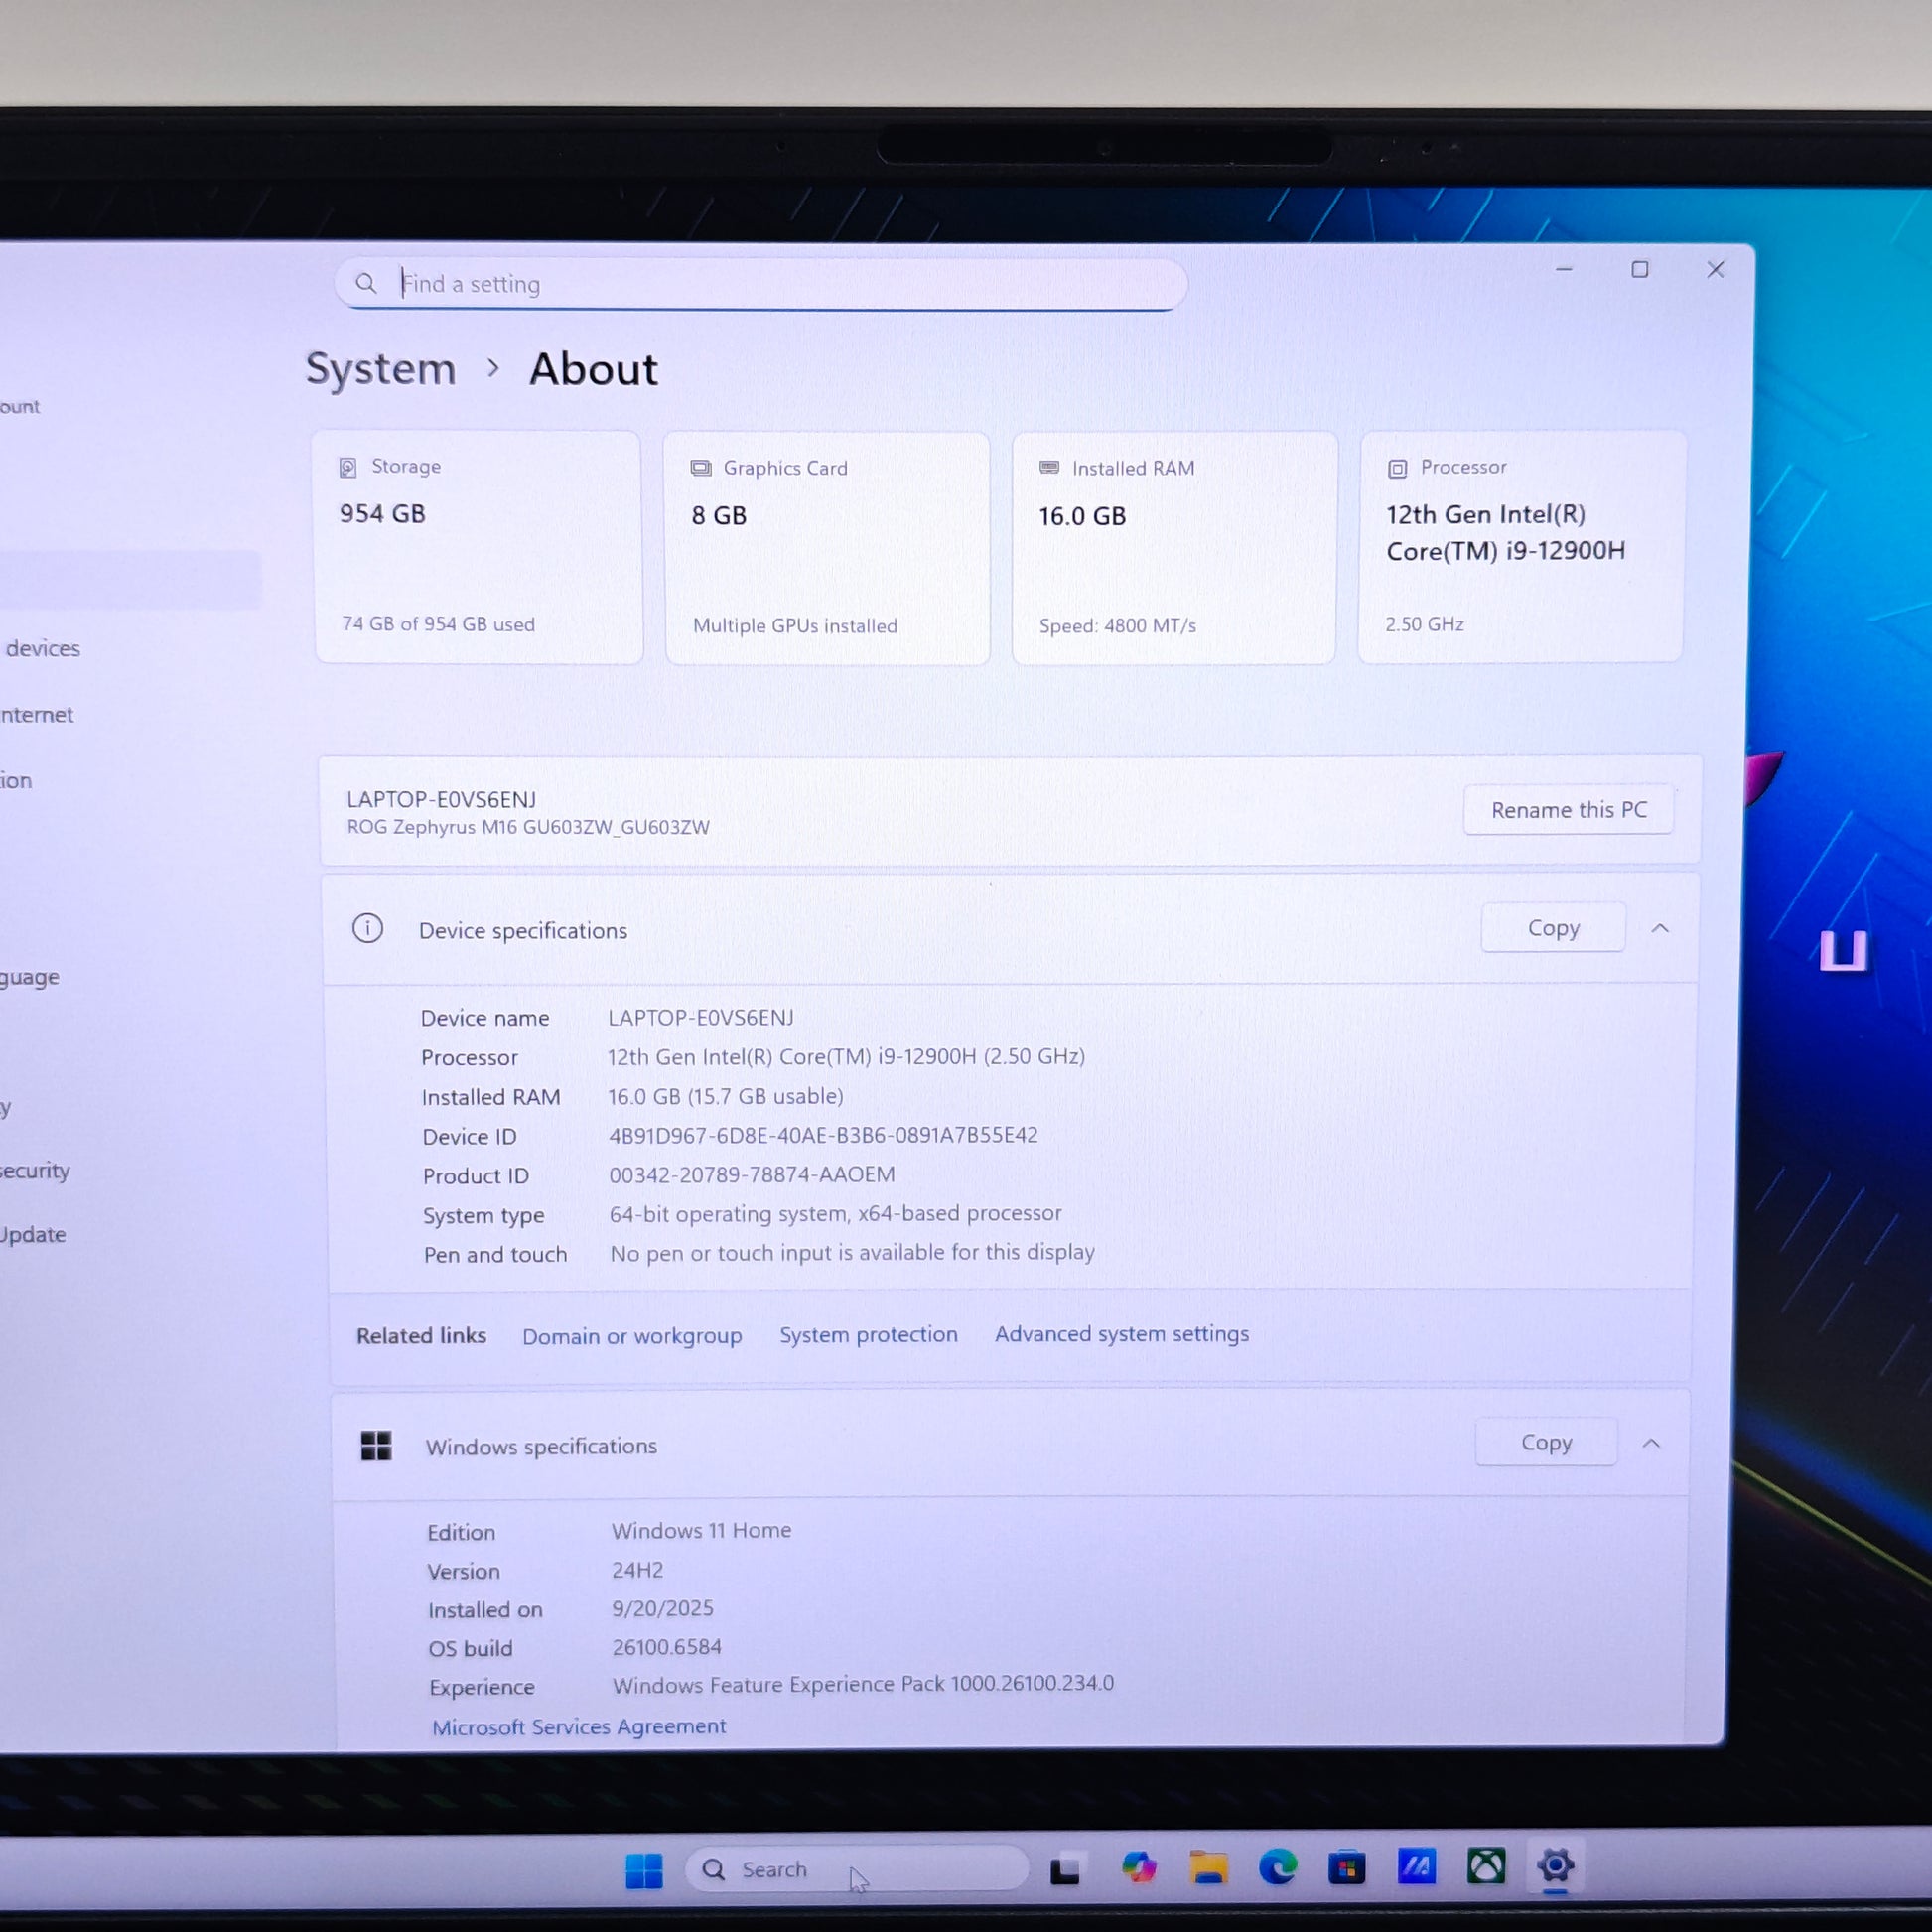Viewport: 1932px width, 1932px height.
Task: Click the Installed RAM card
Action: coord(1174,548)
